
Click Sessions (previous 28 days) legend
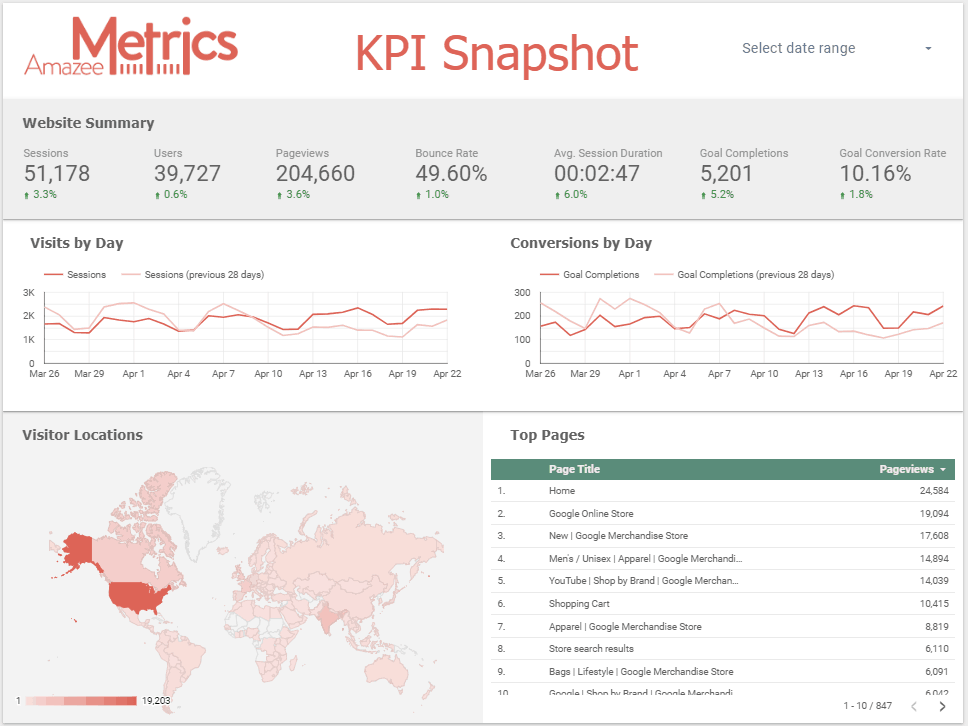[x=193, y=275]
